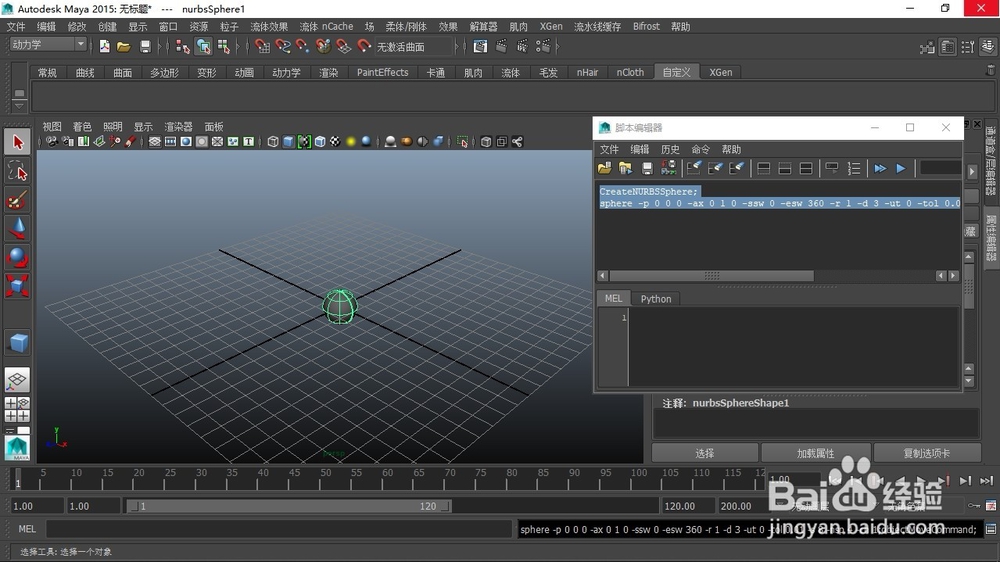Execute all script with double arrow
Image resolution: width=1000 pixels, height=562 pixels.
880,168
